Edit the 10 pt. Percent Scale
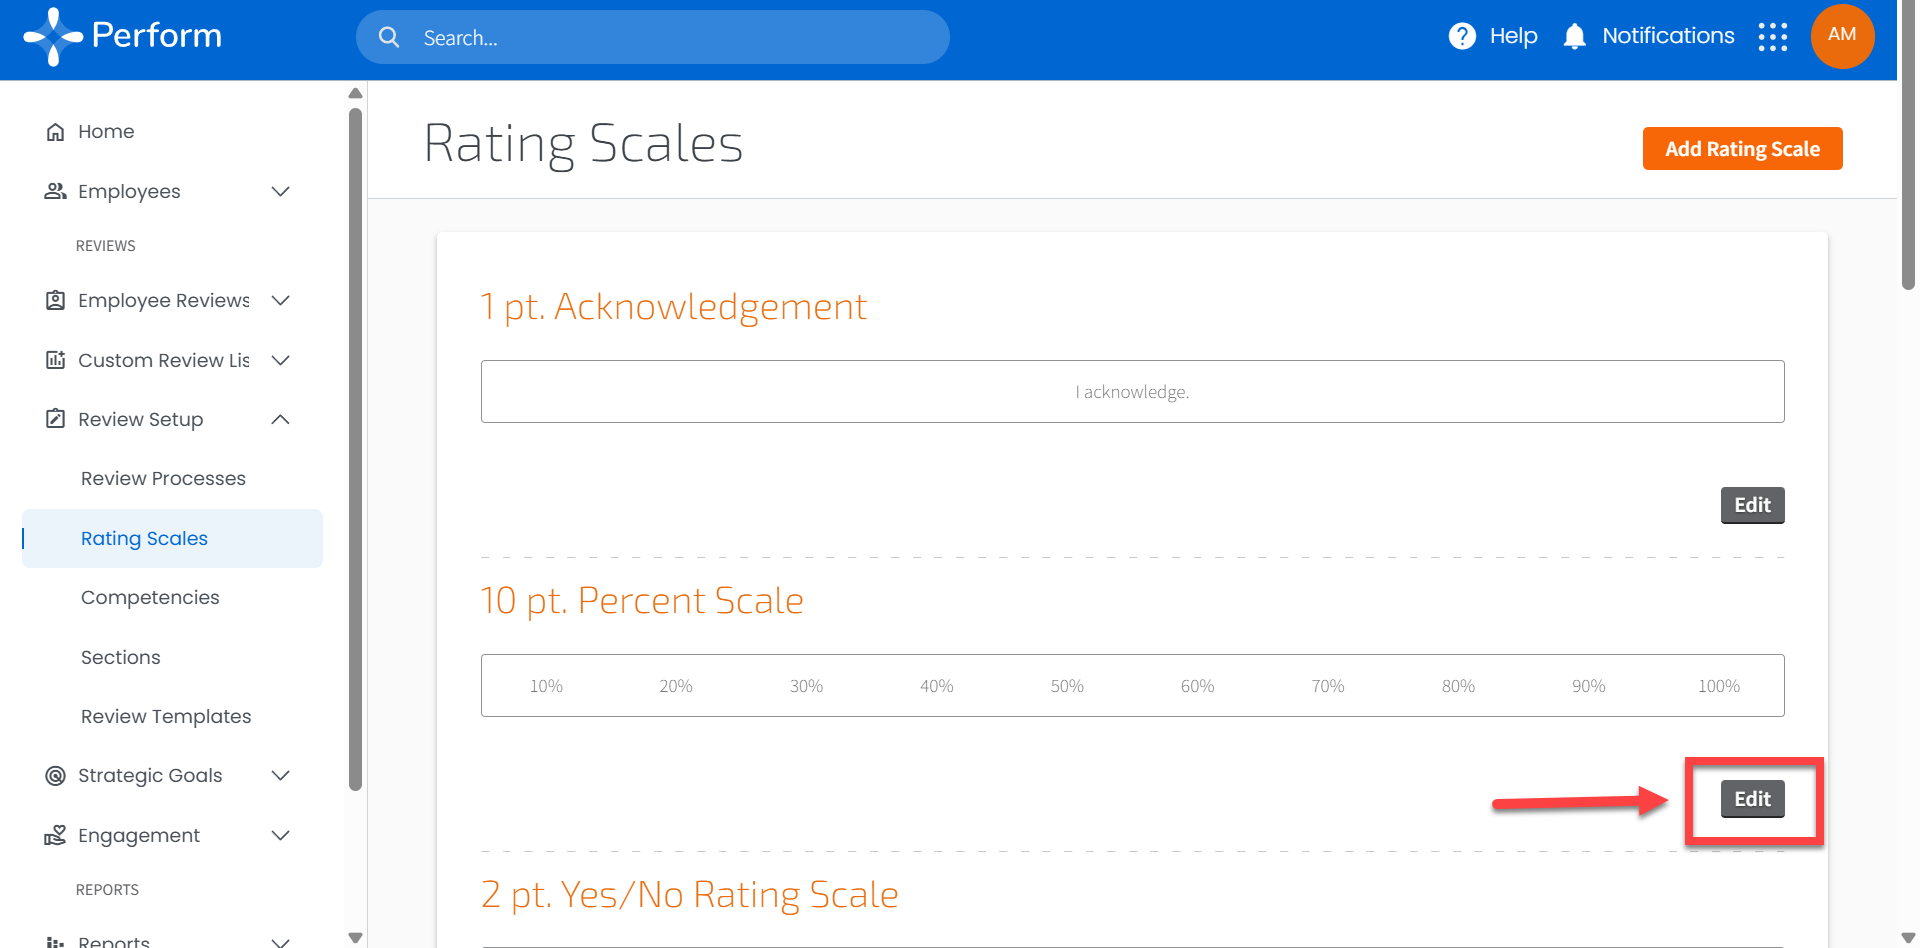 [1751, 799]
